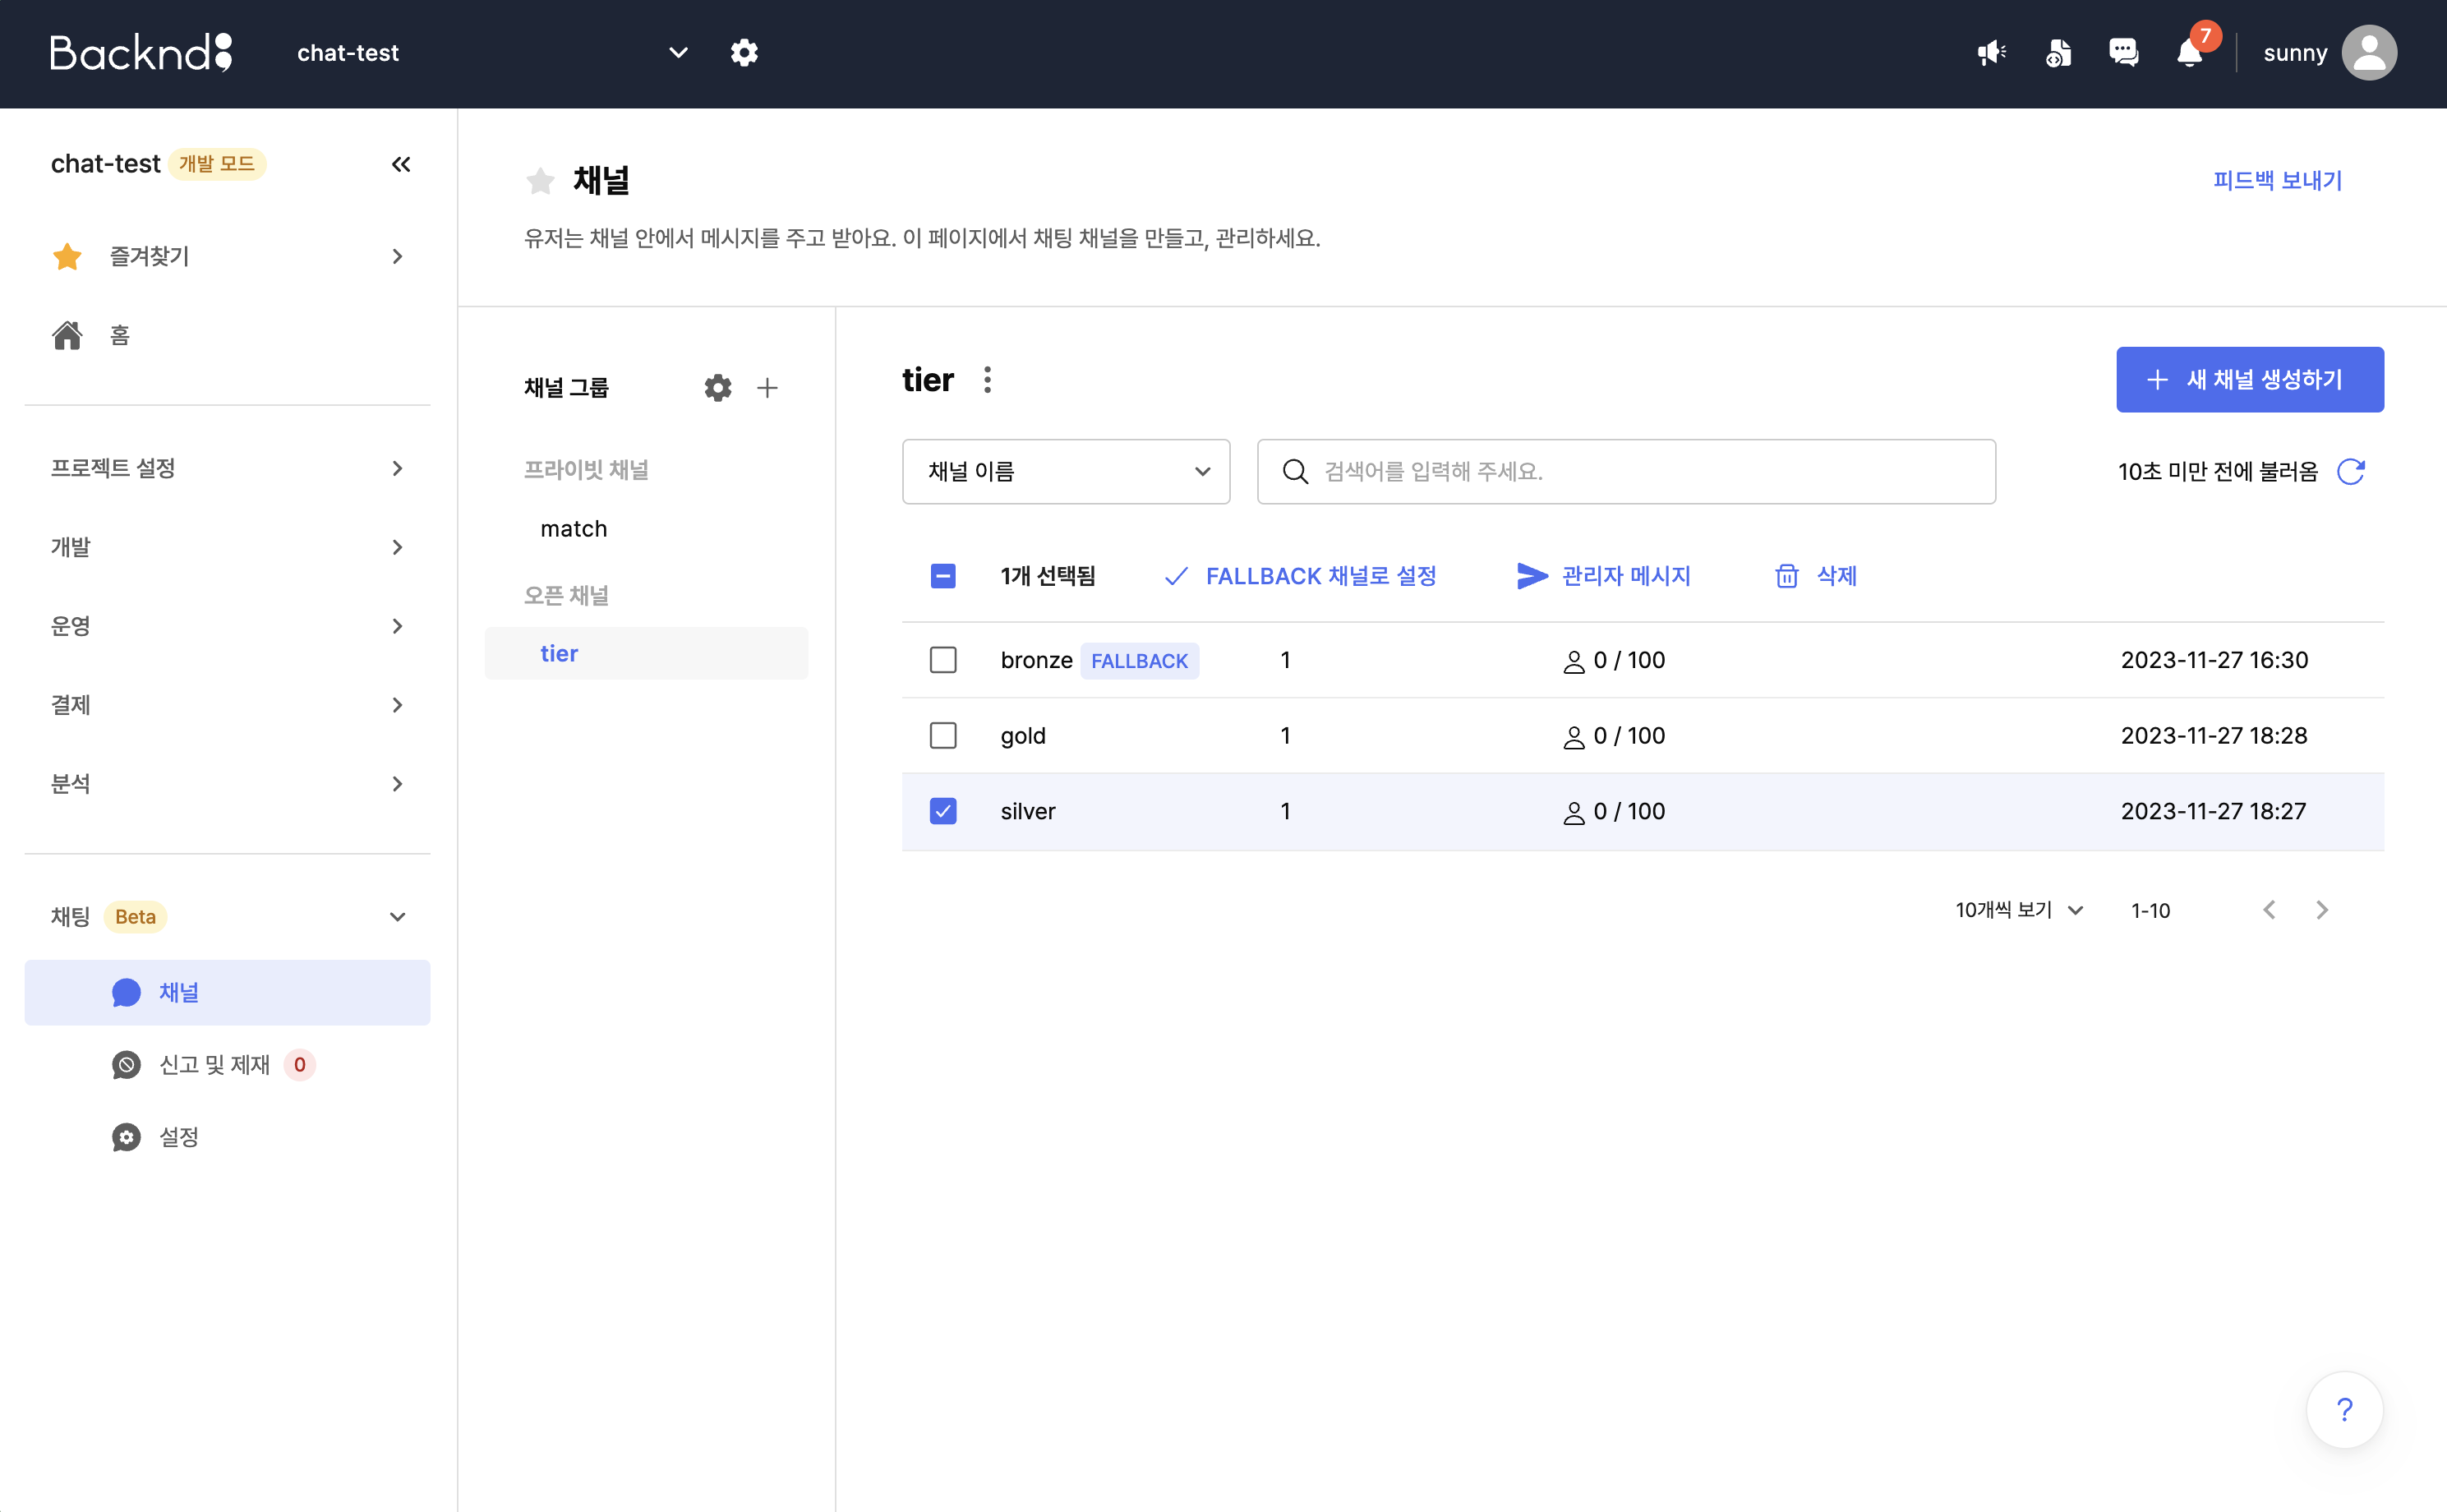Open tier group more options menu
Screen dimensions: 2447x1512
(987, 380)
